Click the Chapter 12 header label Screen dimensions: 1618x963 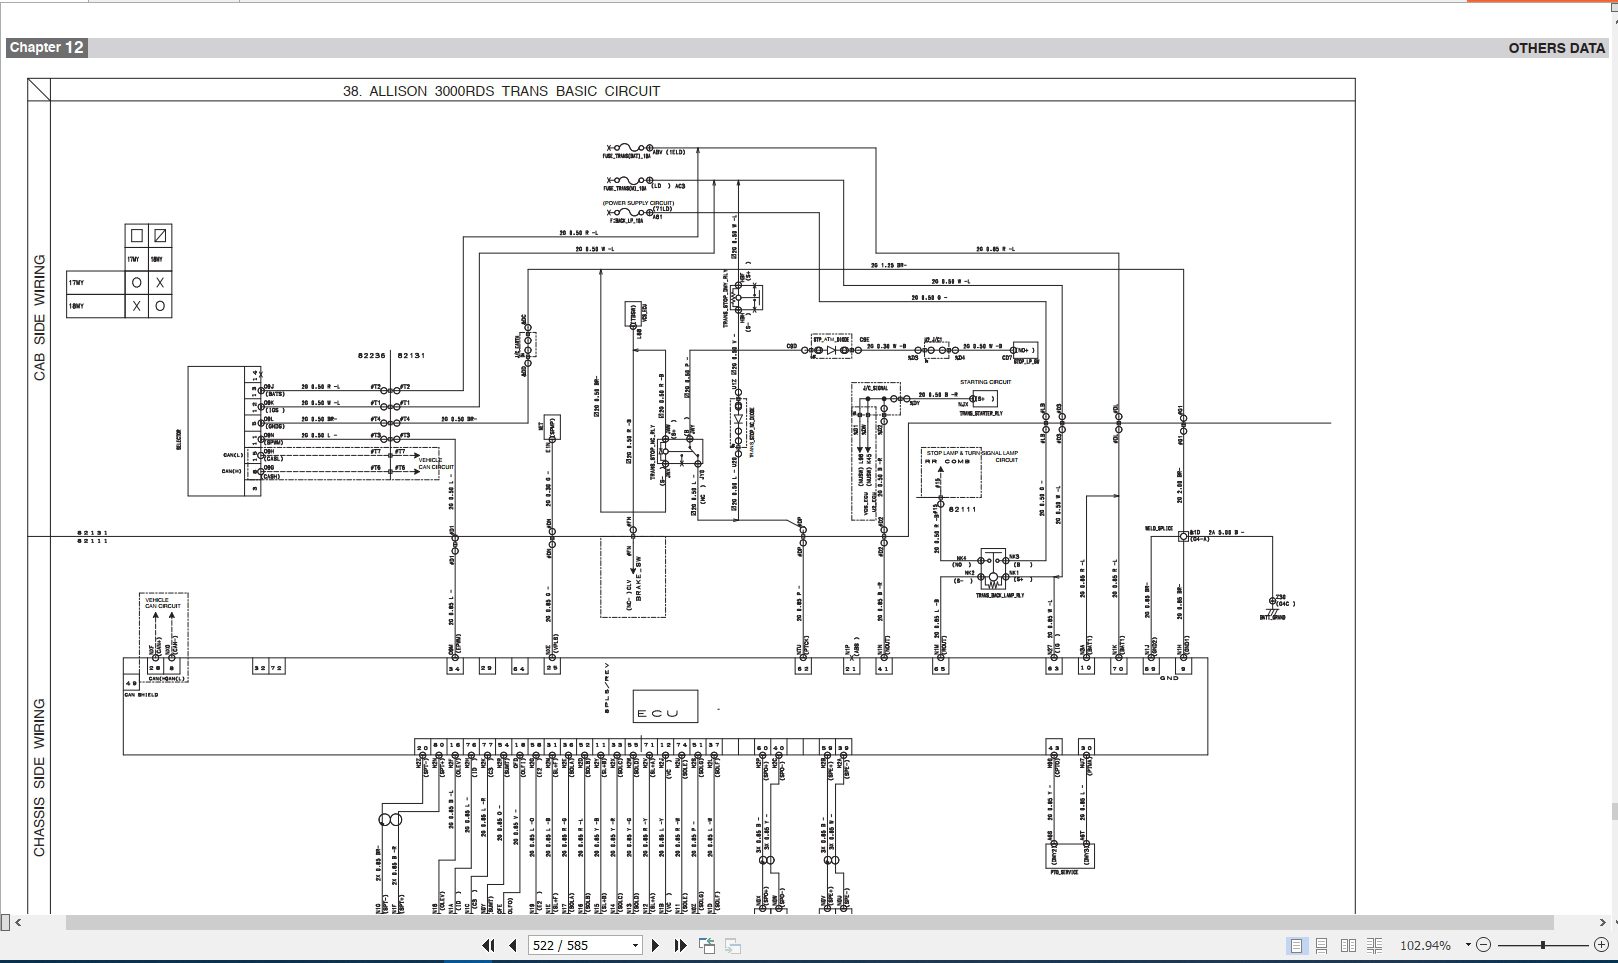(47, 47)
